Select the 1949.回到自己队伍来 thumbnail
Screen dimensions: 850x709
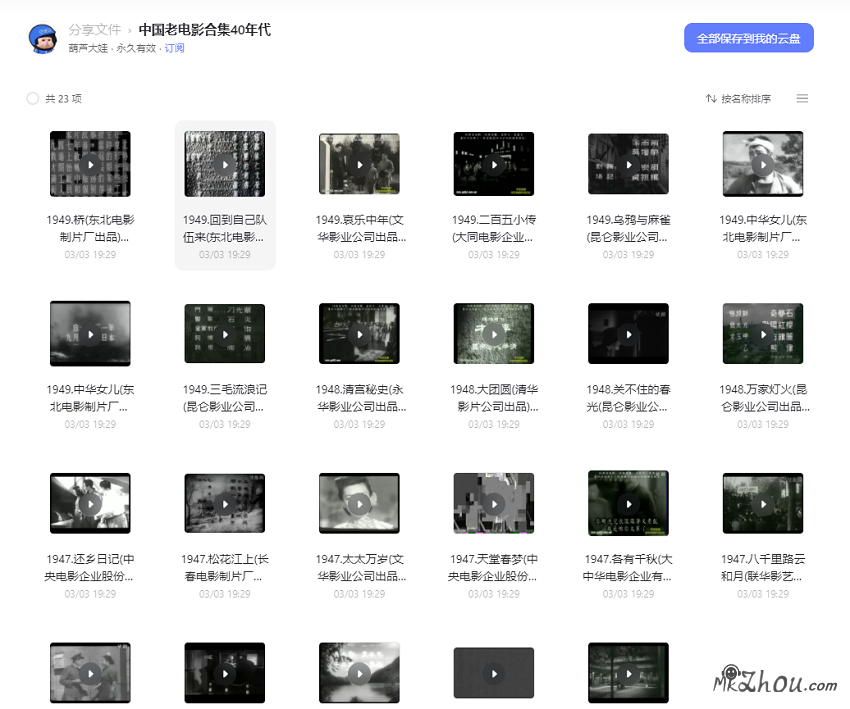point(224,163)
